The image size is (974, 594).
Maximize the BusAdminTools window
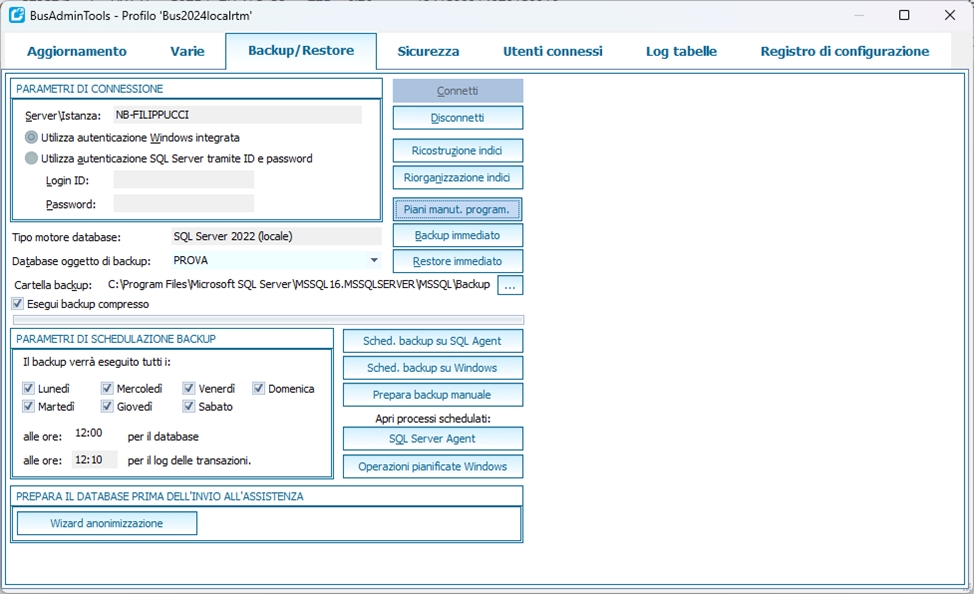(x=904, y=15)
